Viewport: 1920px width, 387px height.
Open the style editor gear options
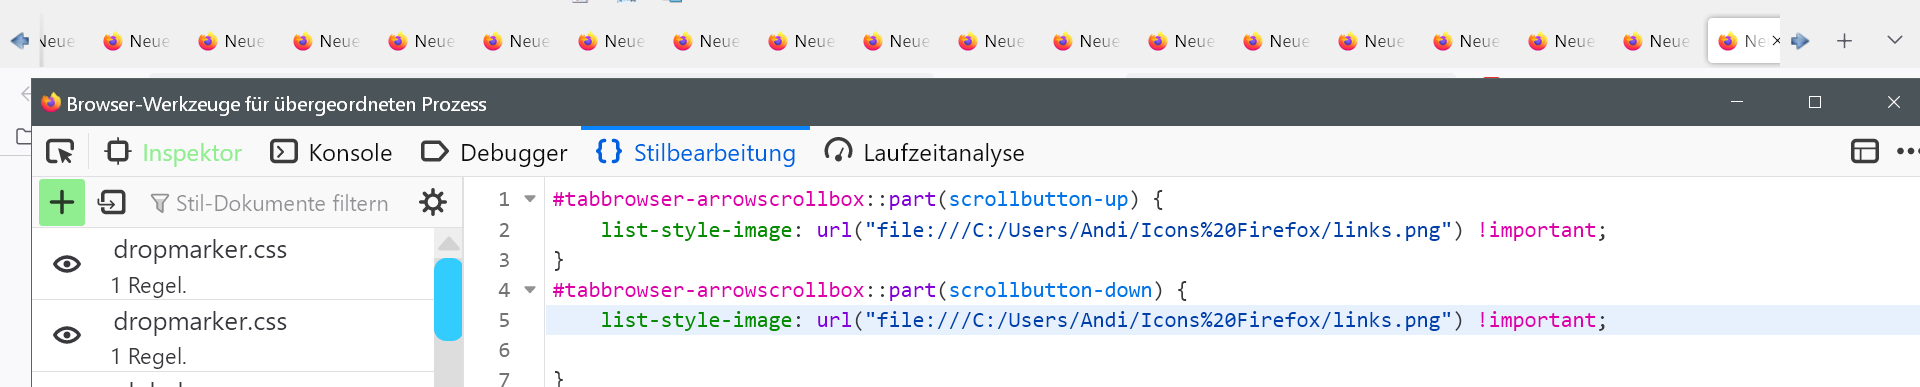(x=433, y=203)
